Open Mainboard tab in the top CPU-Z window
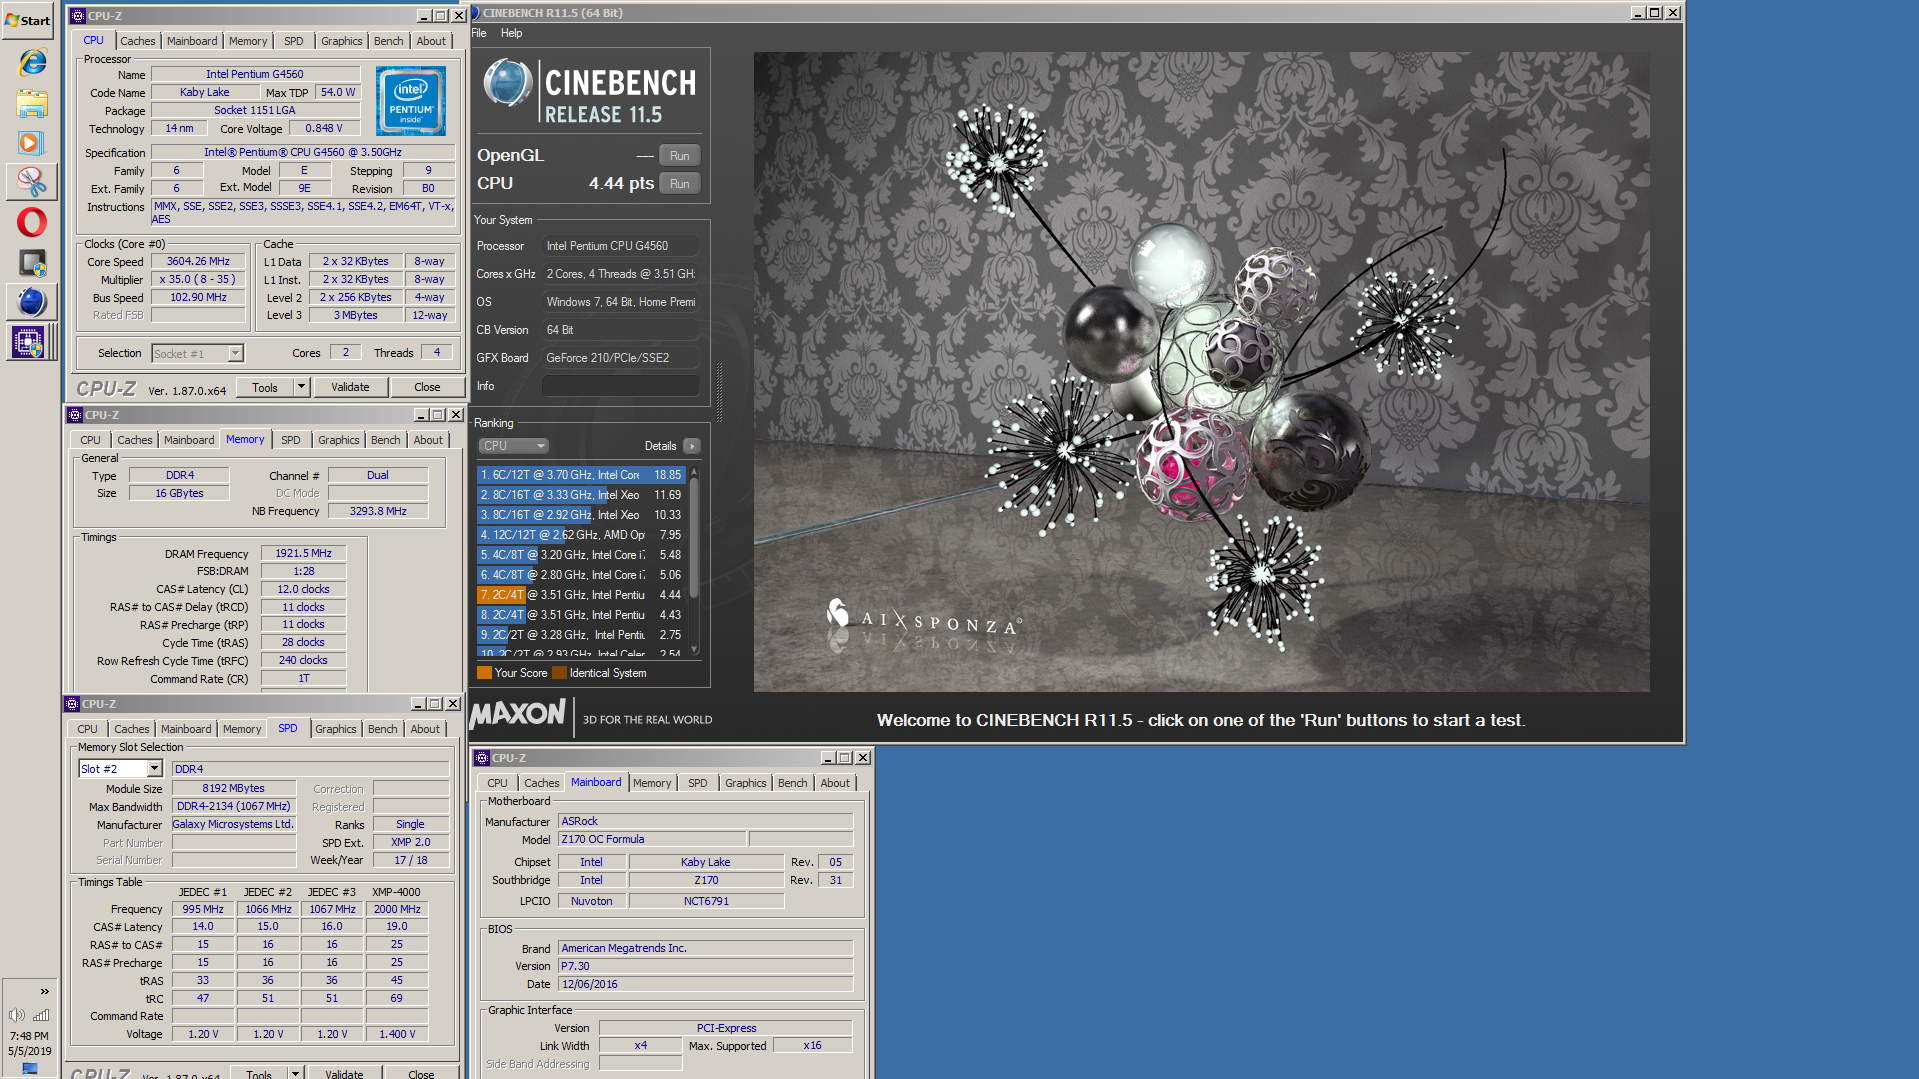The height and width of the screenshot is (1079, 1919). (192, 41)
